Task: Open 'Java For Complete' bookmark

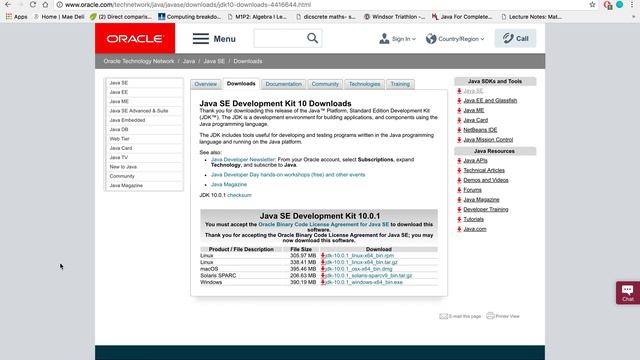Action: point(462,17)
